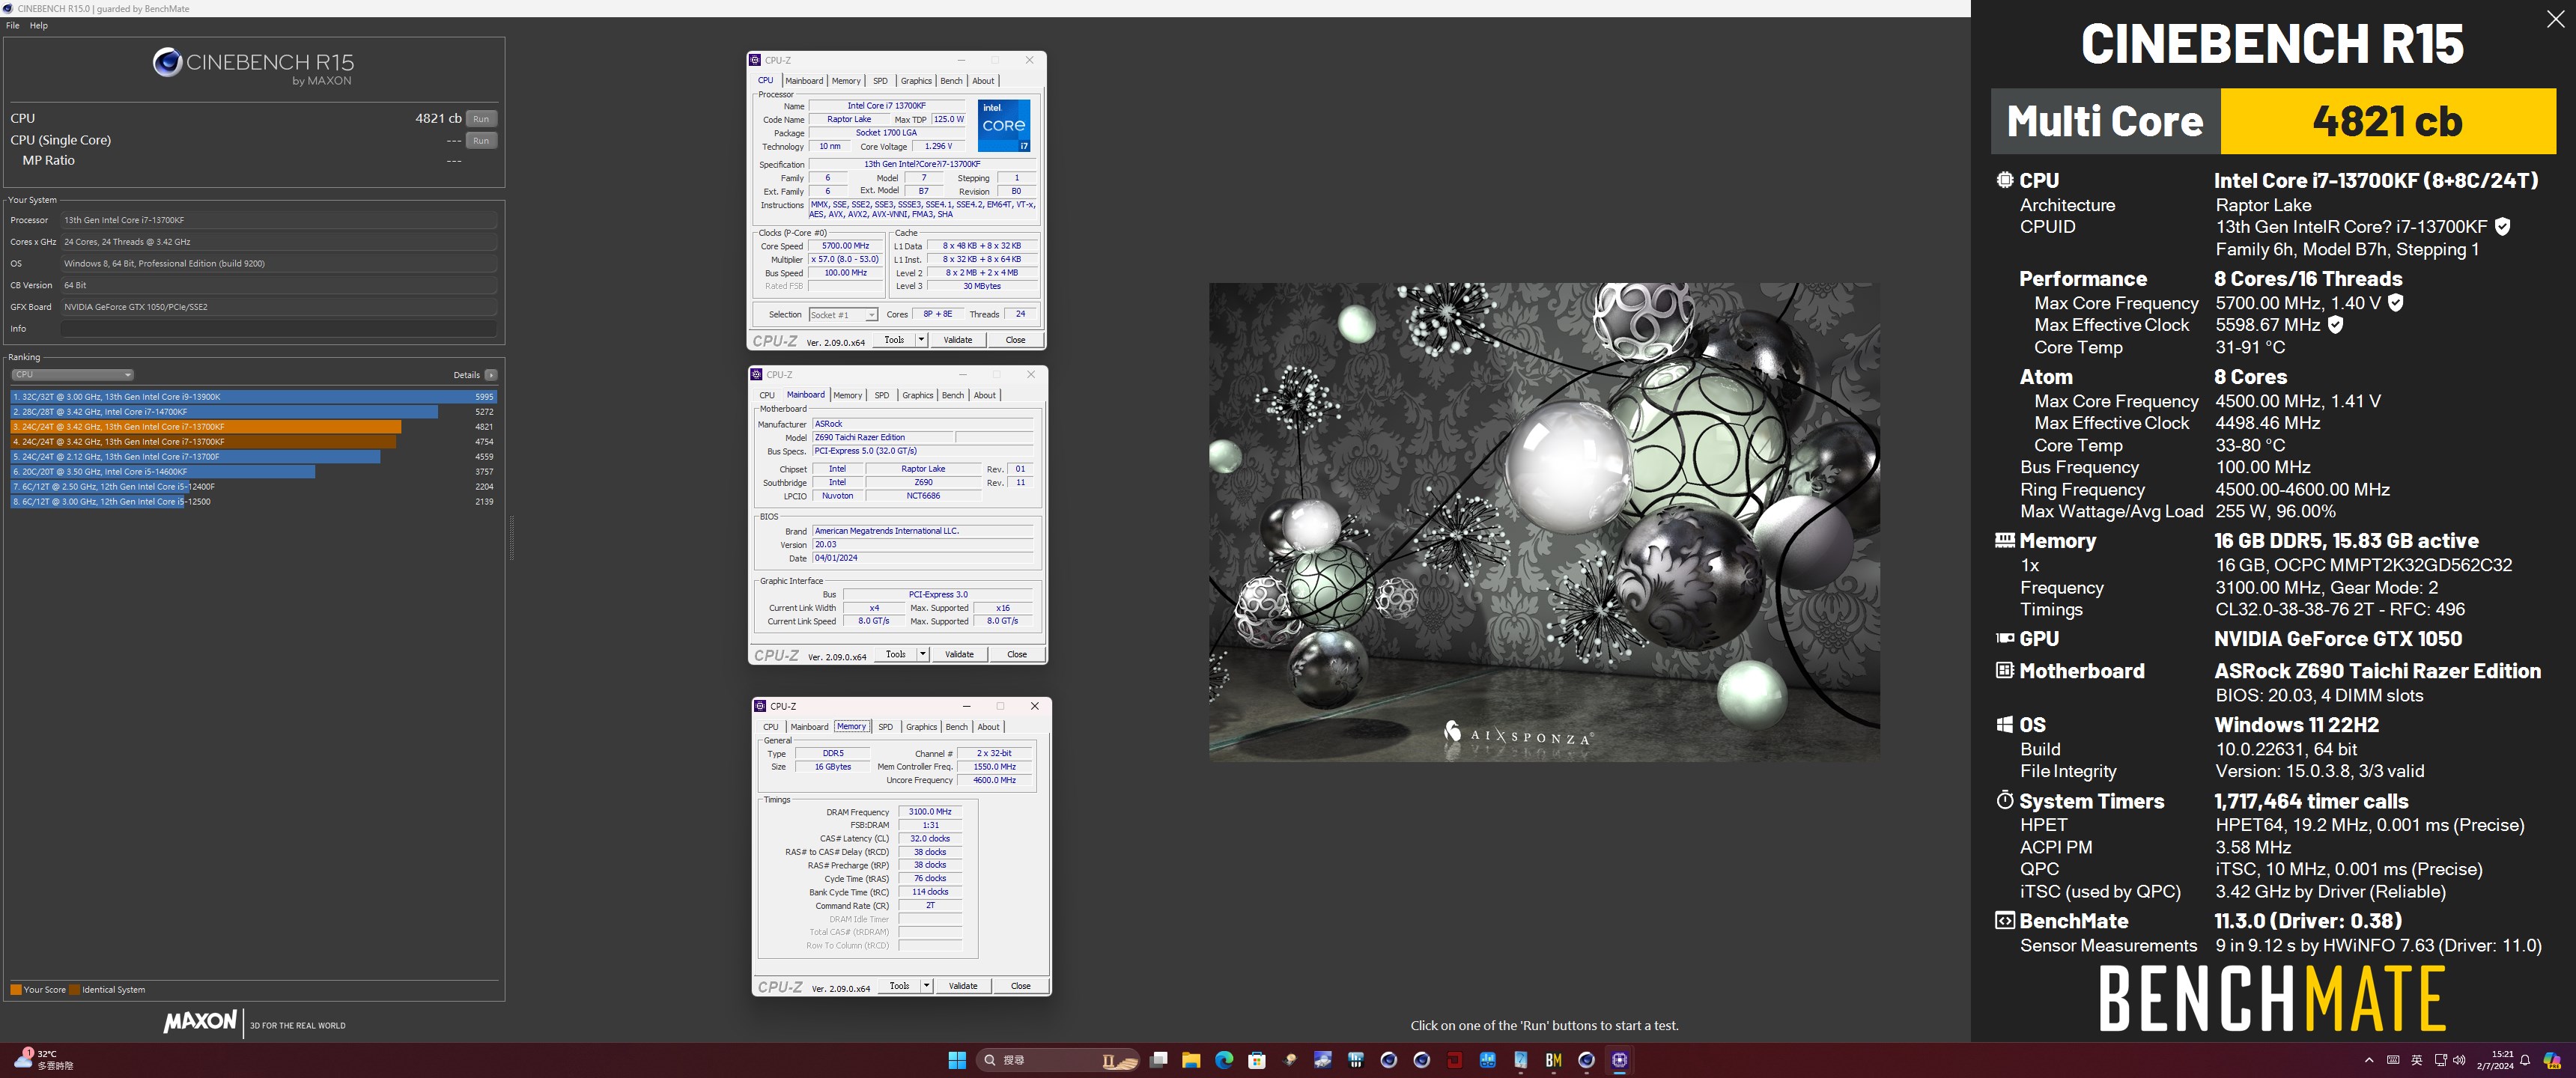Select the i7-13700F ranking row
Screen dimensions: 2576x1078
tap(253, 457)
